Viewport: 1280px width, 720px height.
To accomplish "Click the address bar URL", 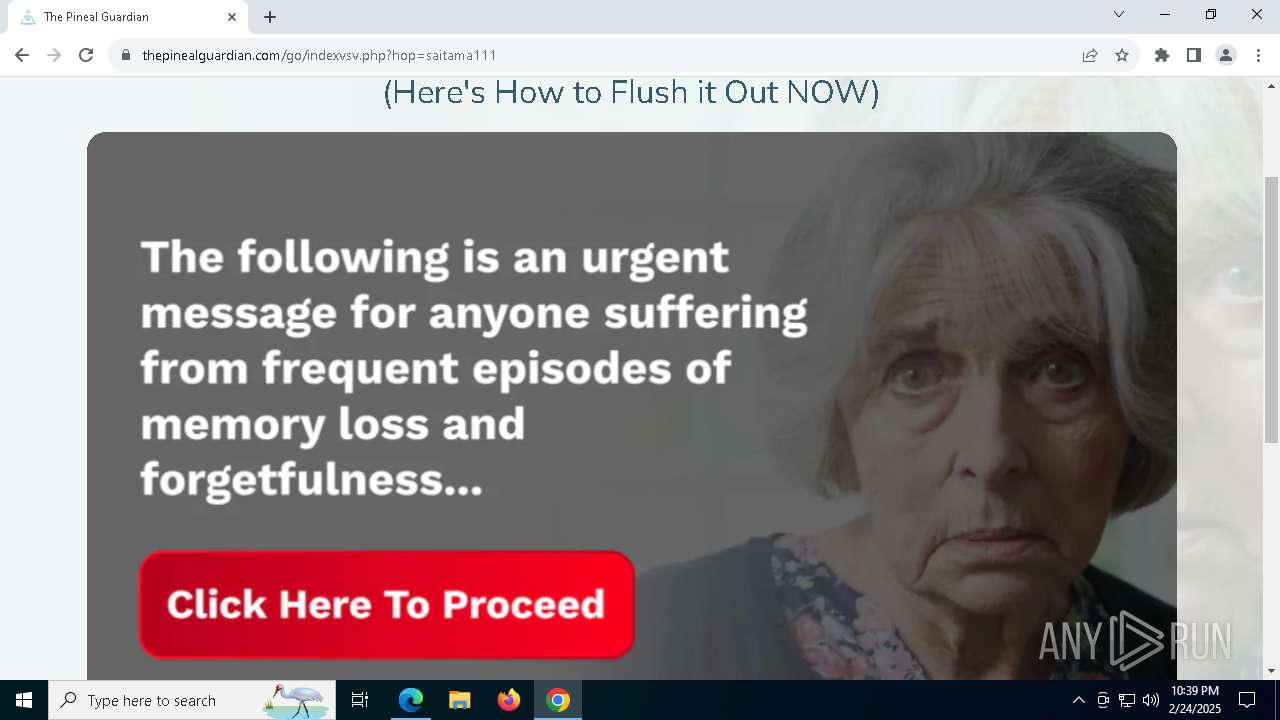I will pos(320,55).
